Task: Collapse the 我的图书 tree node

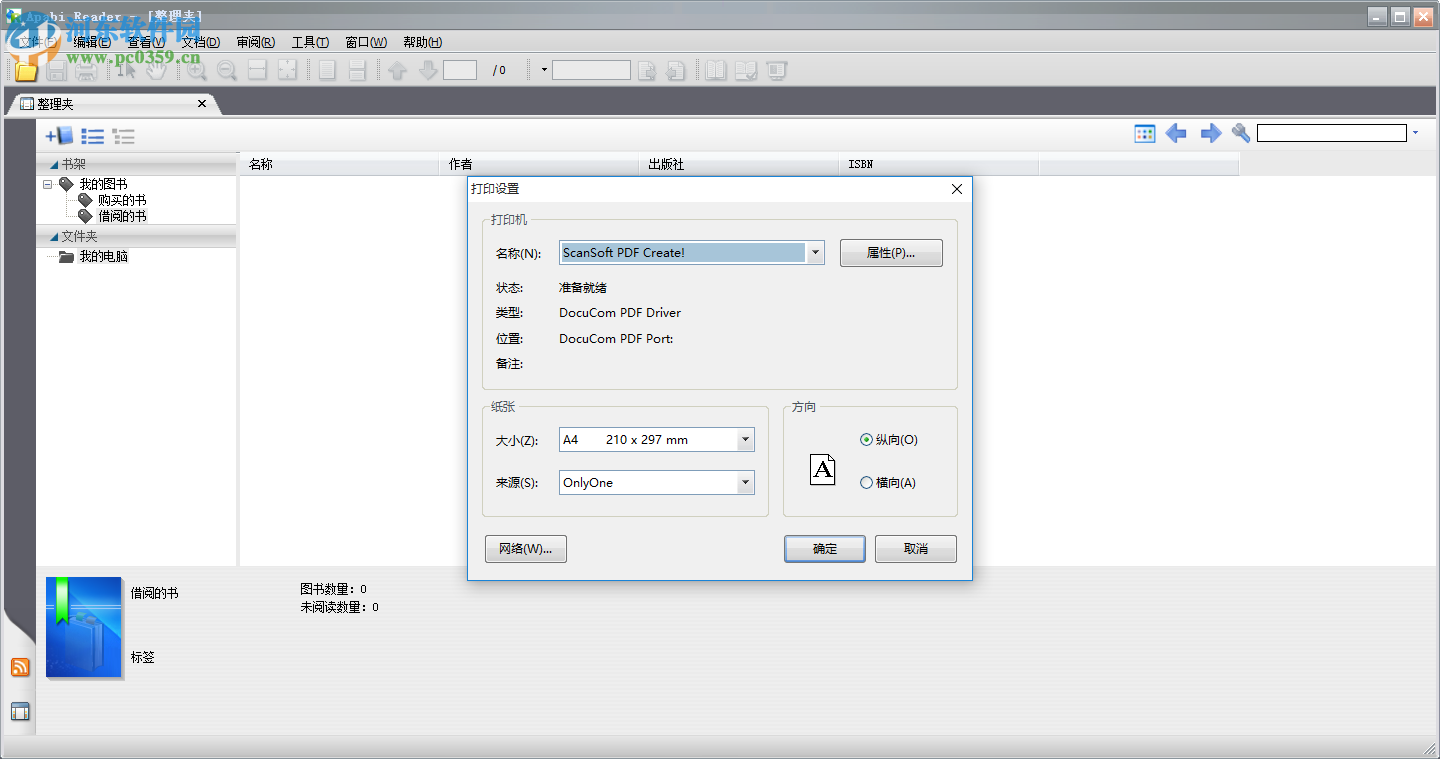Action: pyautogui.click(x=46, y=184)
